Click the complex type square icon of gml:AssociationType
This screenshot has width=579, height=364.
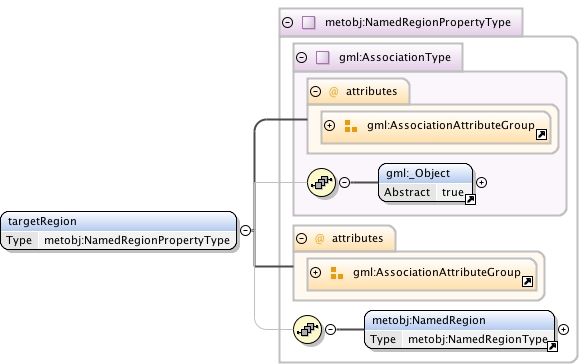pos(322,58)
